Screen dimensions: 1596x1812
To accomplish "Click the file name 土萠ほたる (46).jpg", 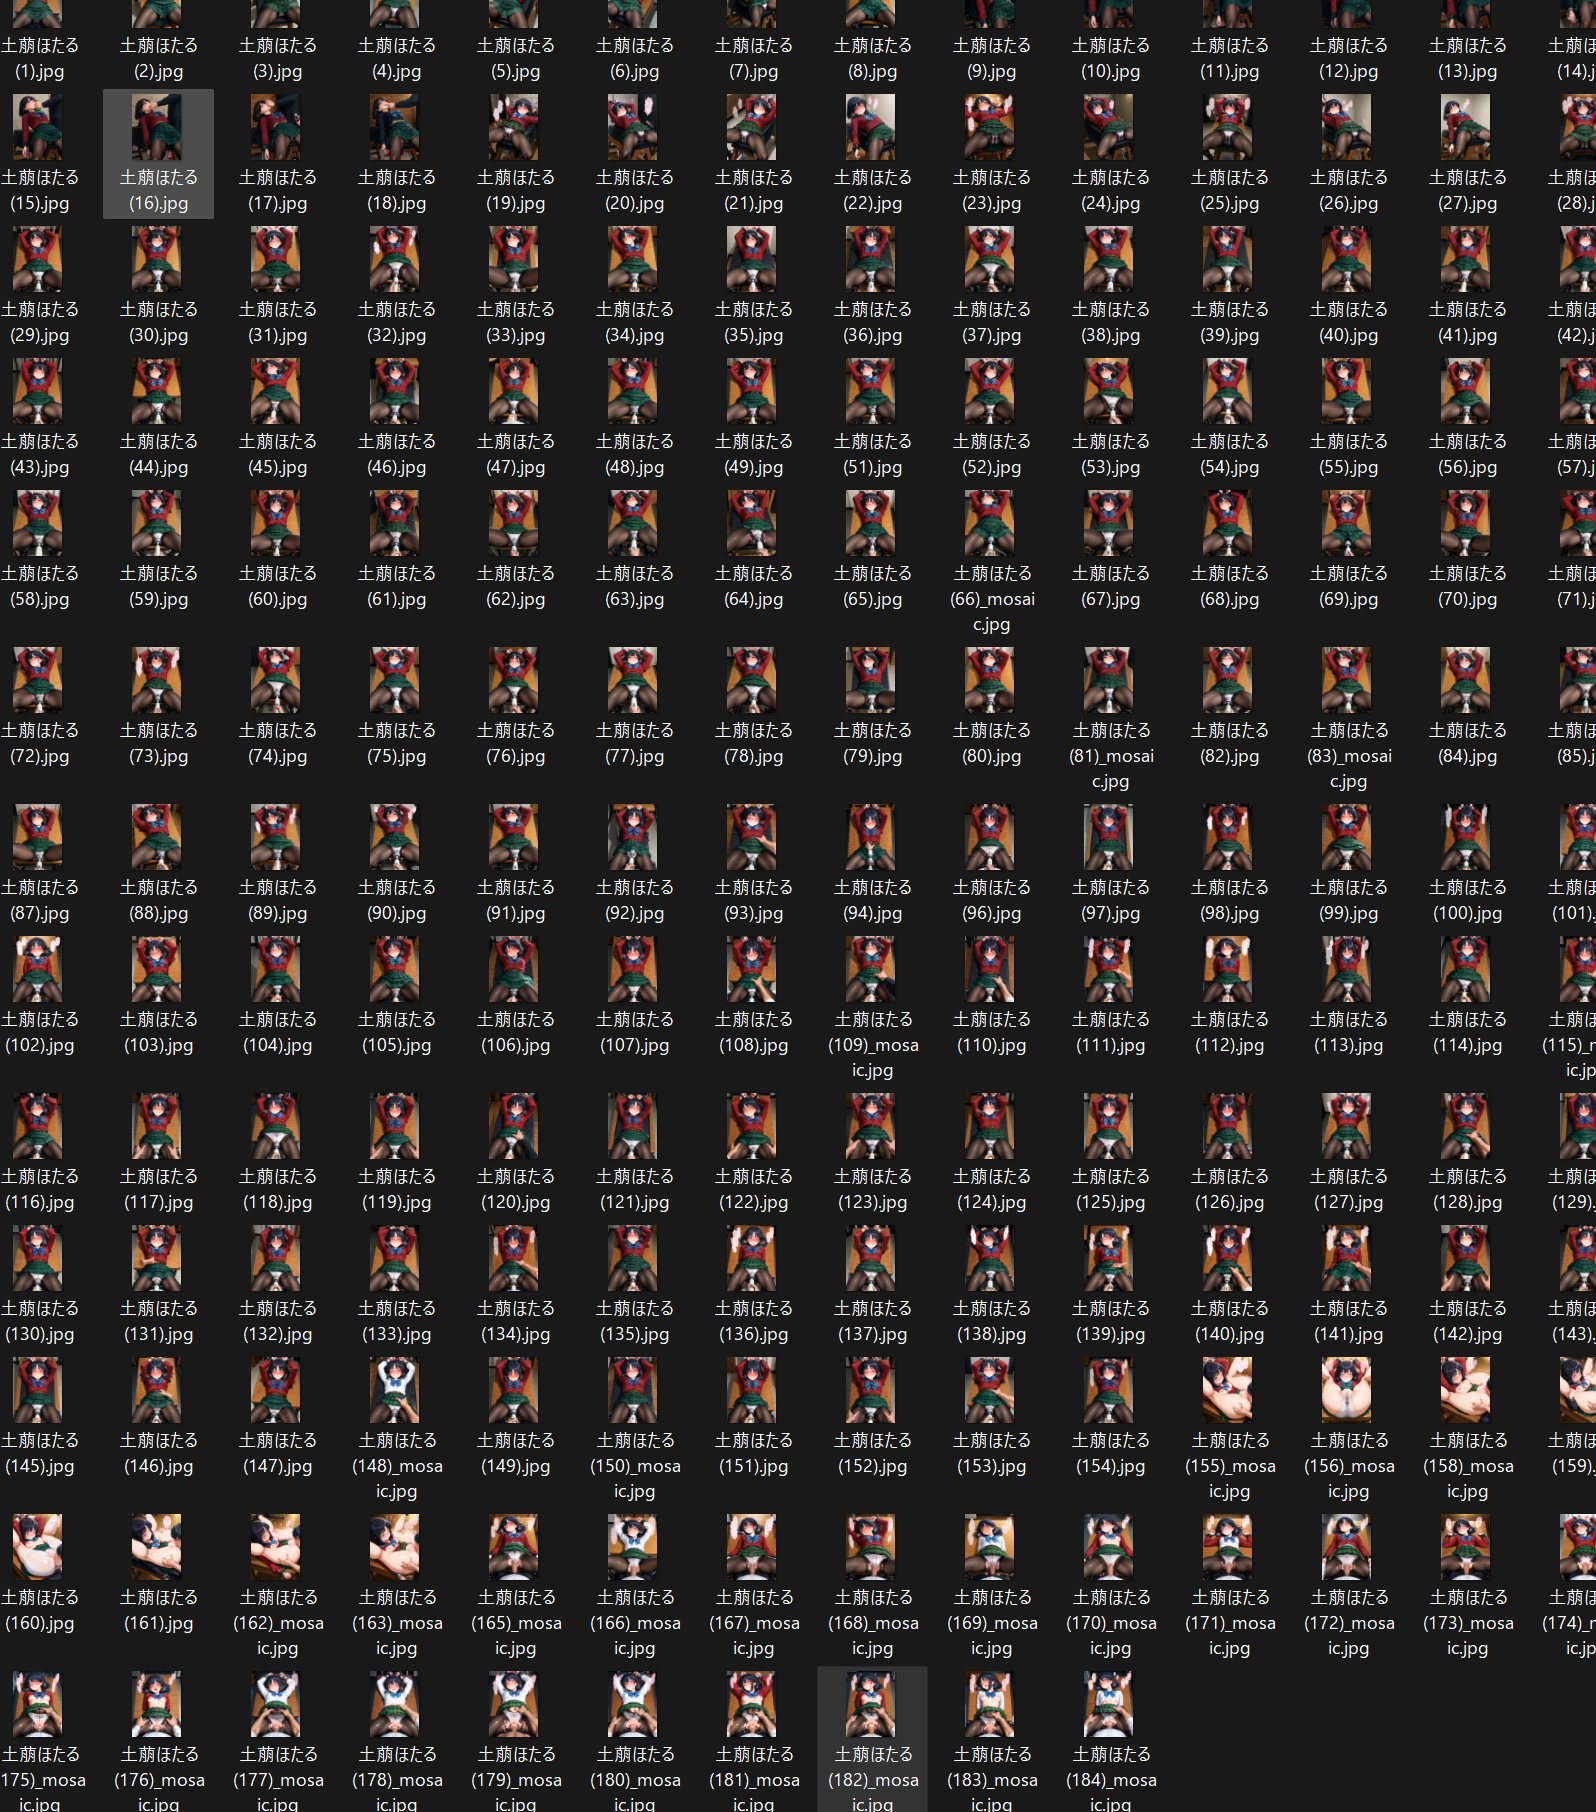I will (396, 454).
